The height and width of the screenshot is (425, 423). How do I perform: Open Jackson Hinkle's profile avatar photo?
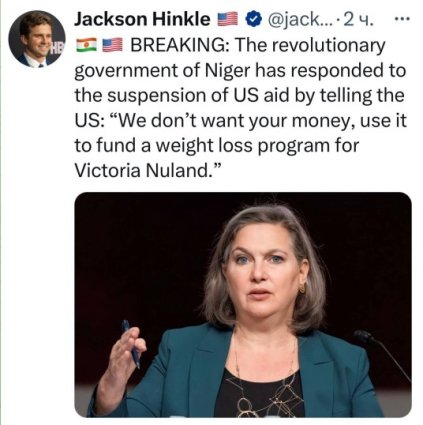tap(37, 39)
